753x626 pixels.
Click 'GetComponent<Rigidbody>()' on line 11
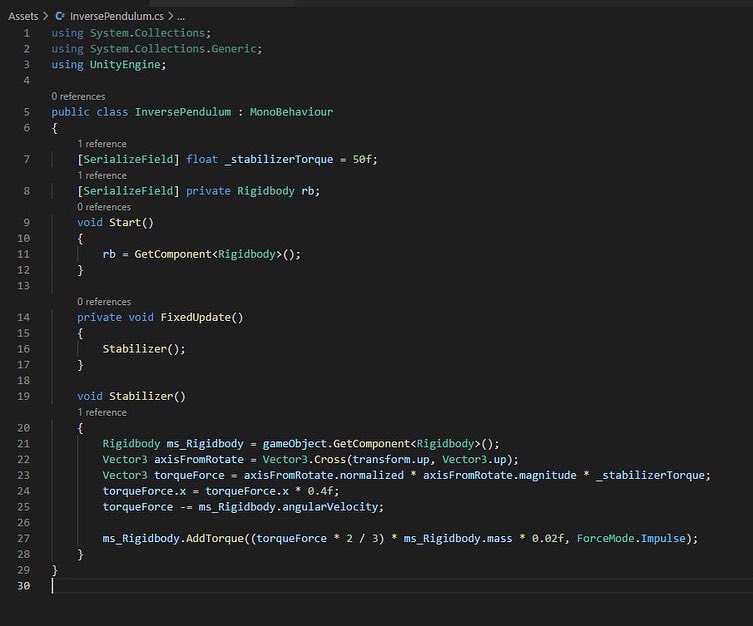tap(214, 254)
